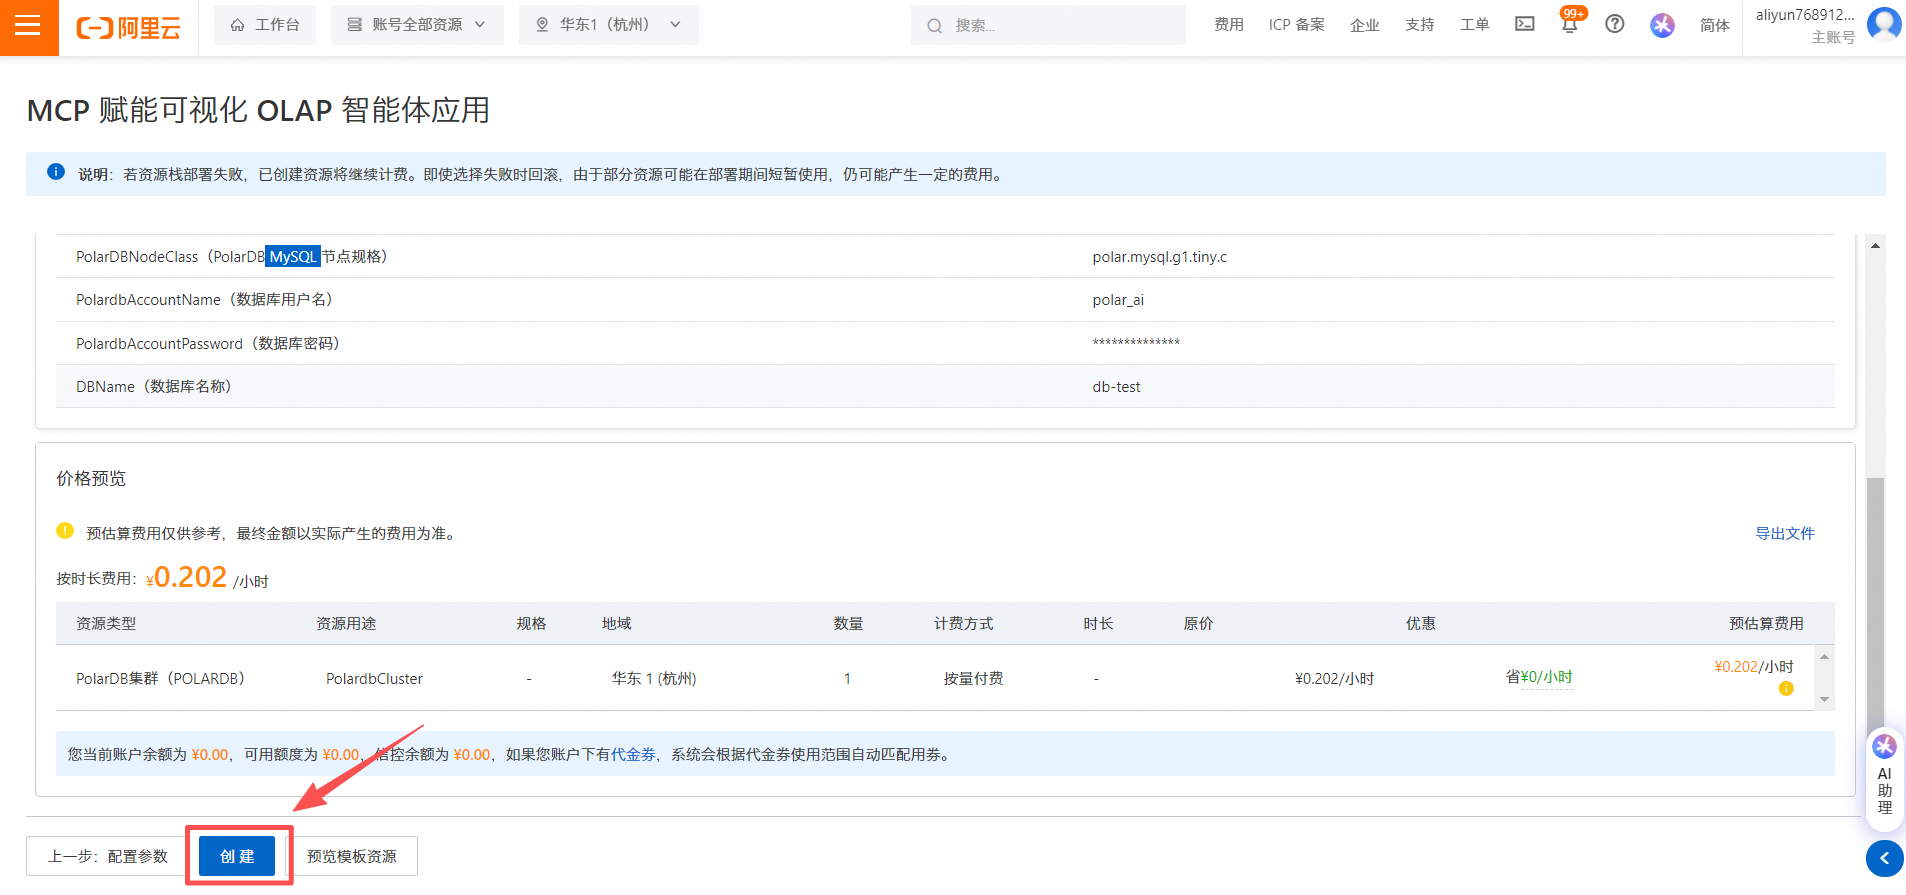Click the DBName（数据库名称） label
The height and width of the screenshot is (895, 1906).
(x=155, y=387)
